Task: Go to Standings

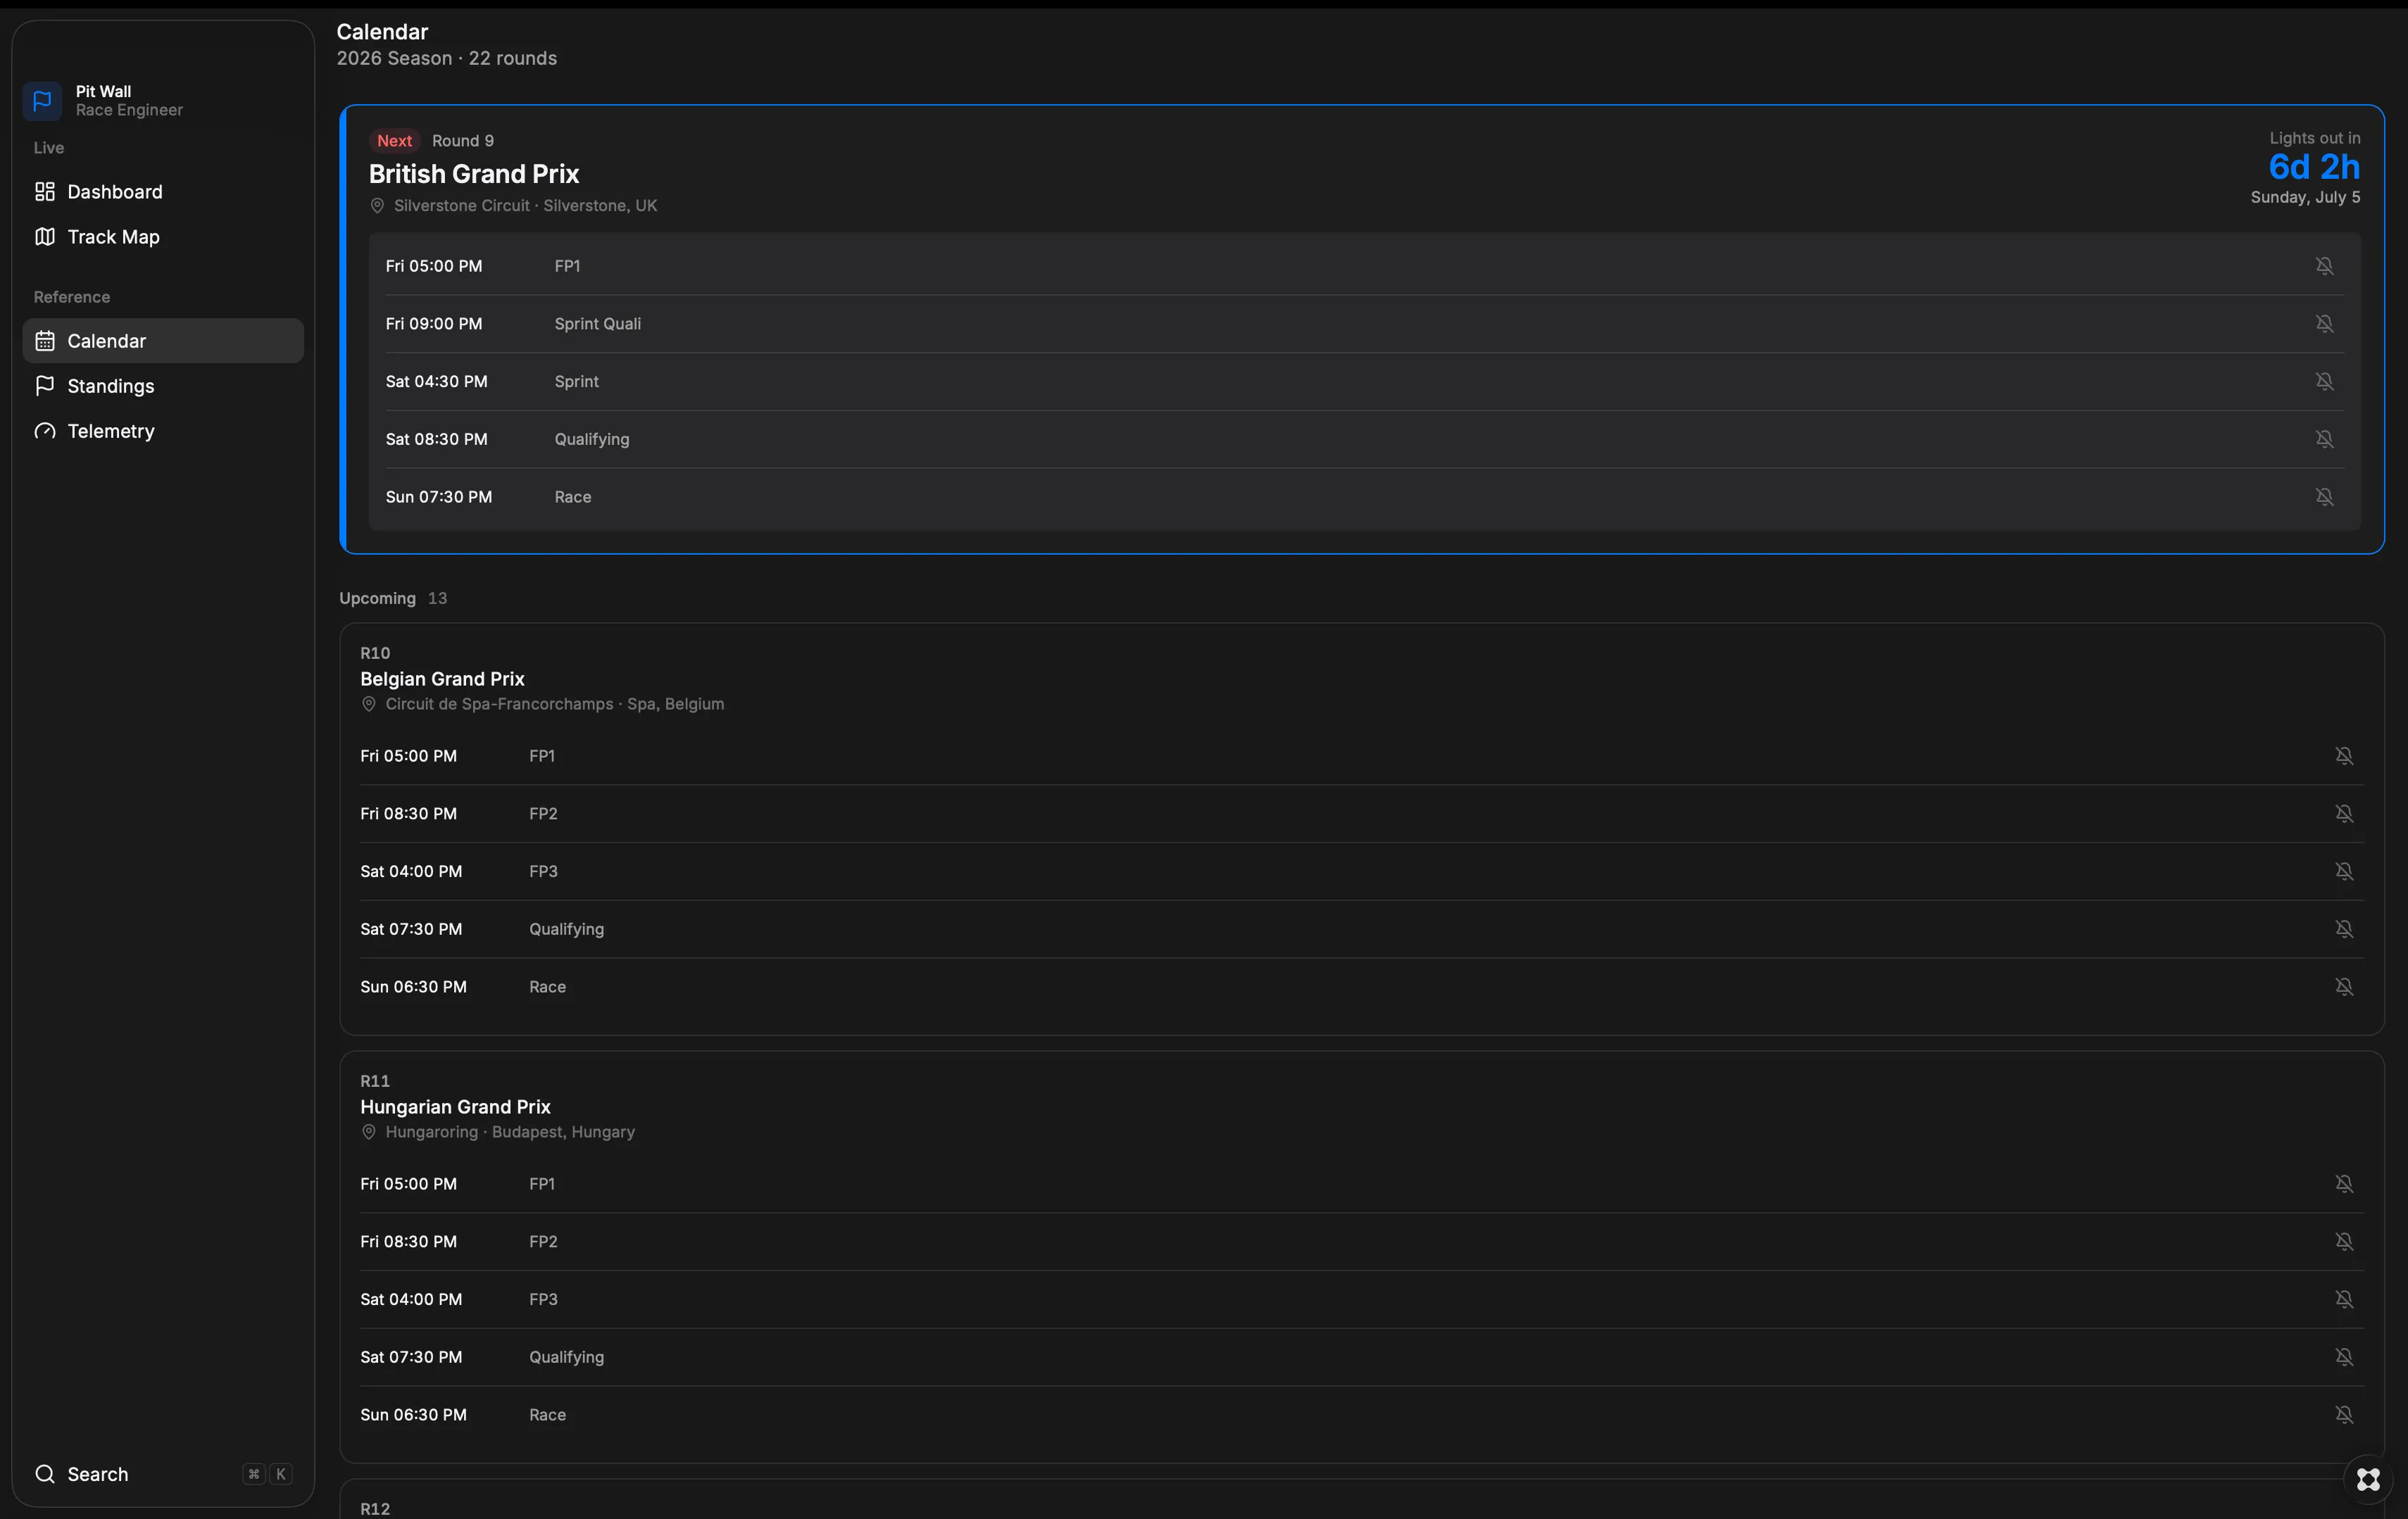Action: pos(163,386)
